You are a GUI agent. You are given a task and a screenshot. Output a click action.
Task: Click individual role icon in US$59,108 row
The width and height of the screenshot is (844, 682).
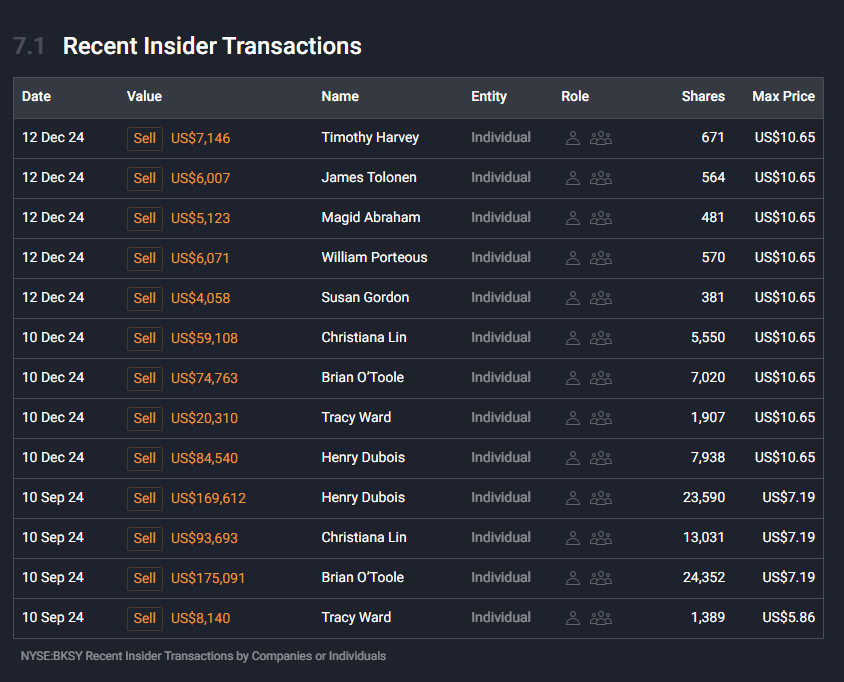(x=573, y=338)
